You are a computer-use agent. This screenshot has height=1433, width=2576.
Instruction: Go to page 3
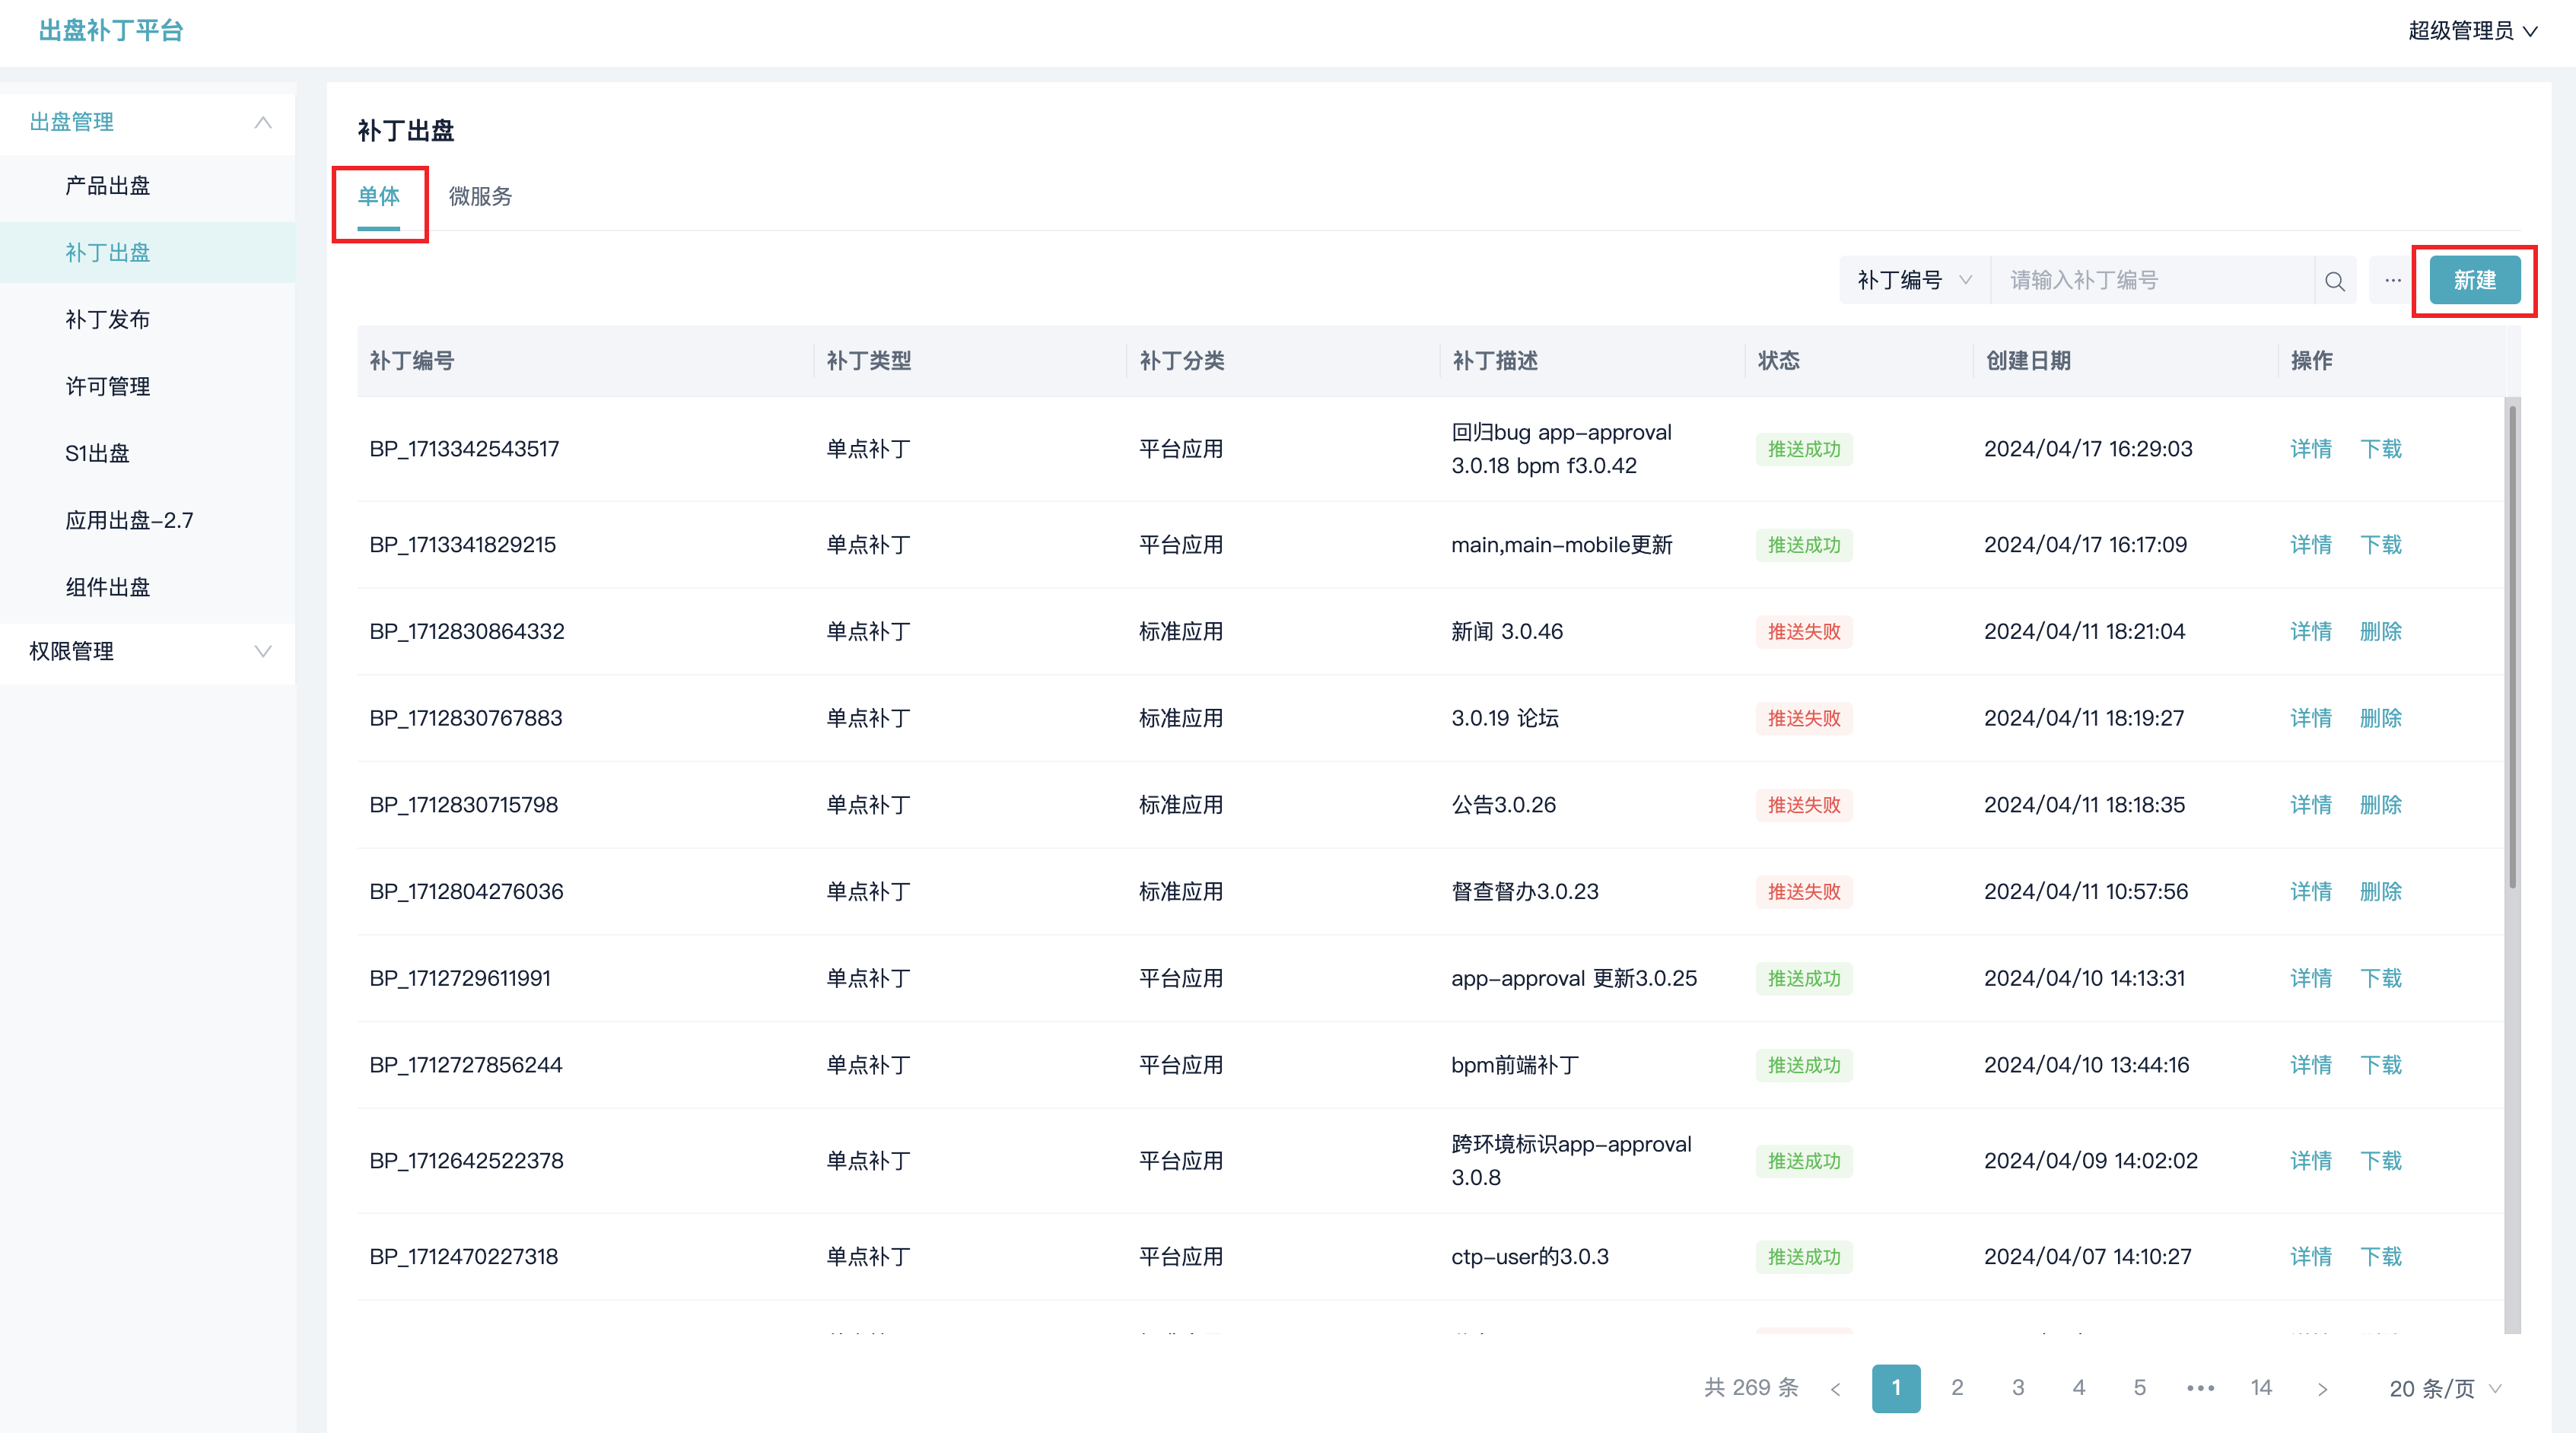[x=2018, y=1388]
